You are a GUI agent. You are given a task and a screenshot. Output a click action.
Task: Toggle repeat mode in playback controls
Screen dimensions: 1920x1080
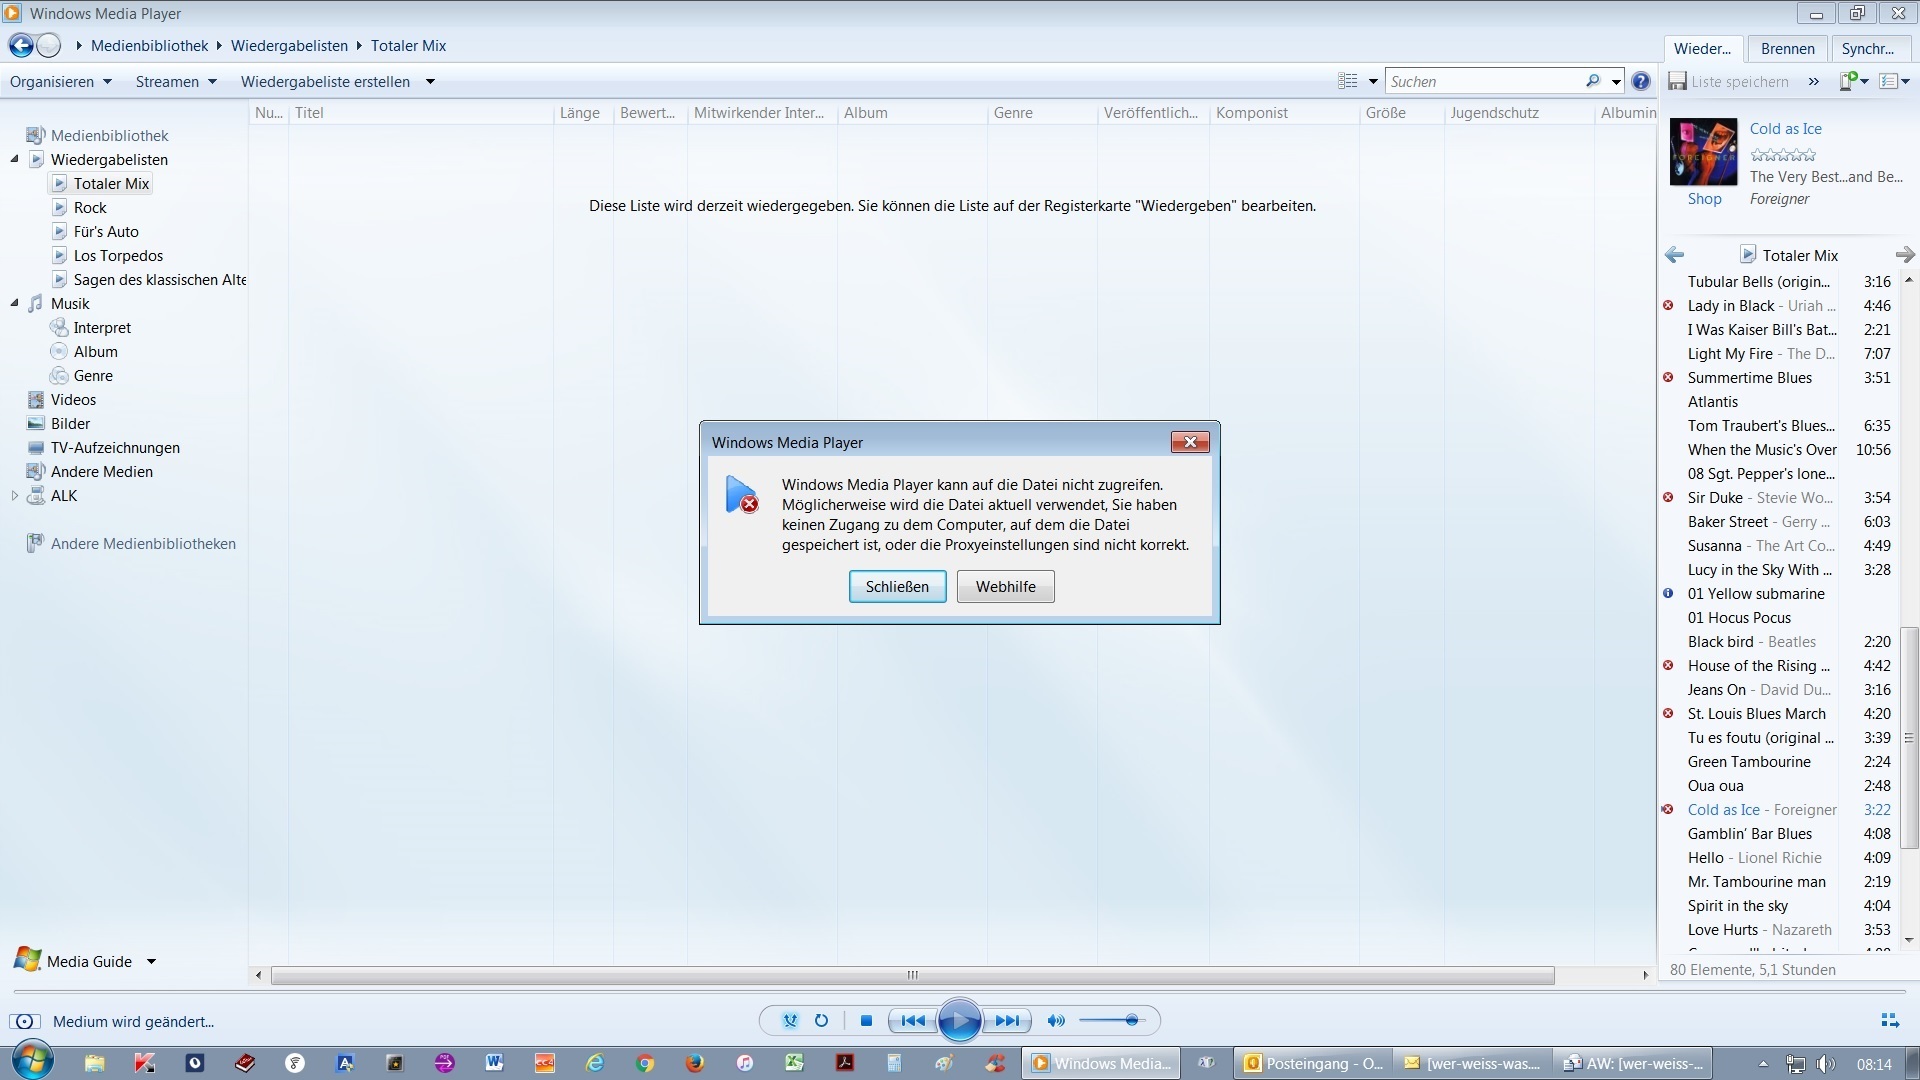(x=821, y=1021)
